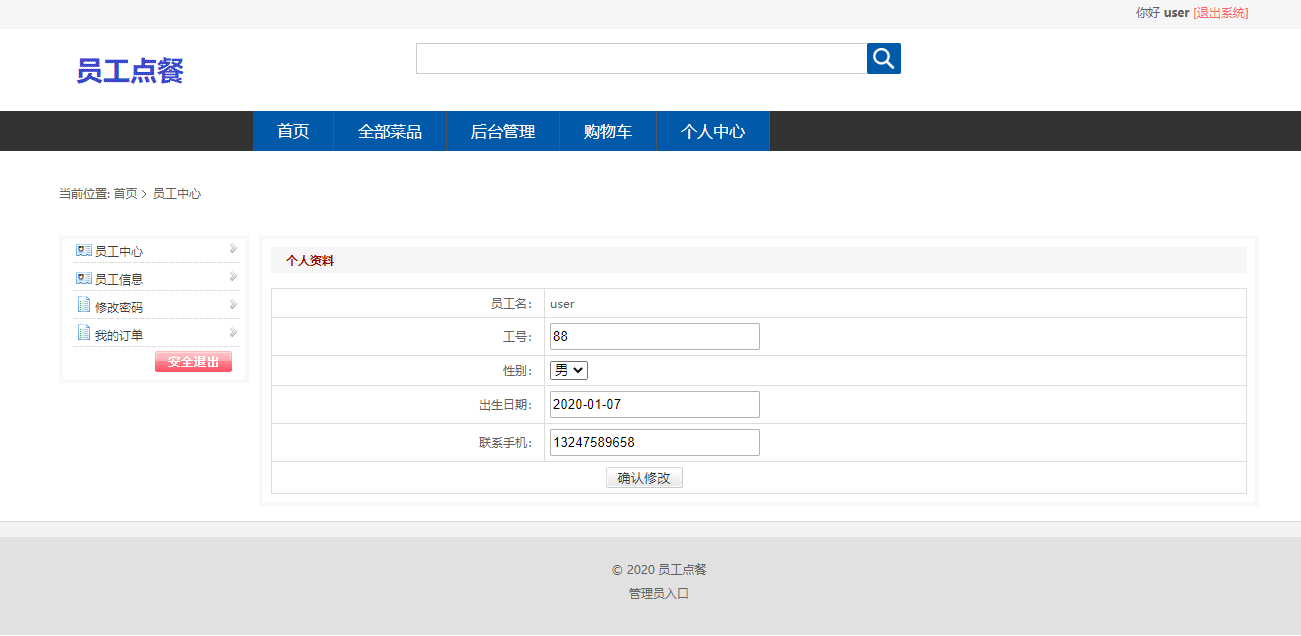Click the 安全退出 logout button
This screenshot has width=1301, height=636.
(193, 361)
